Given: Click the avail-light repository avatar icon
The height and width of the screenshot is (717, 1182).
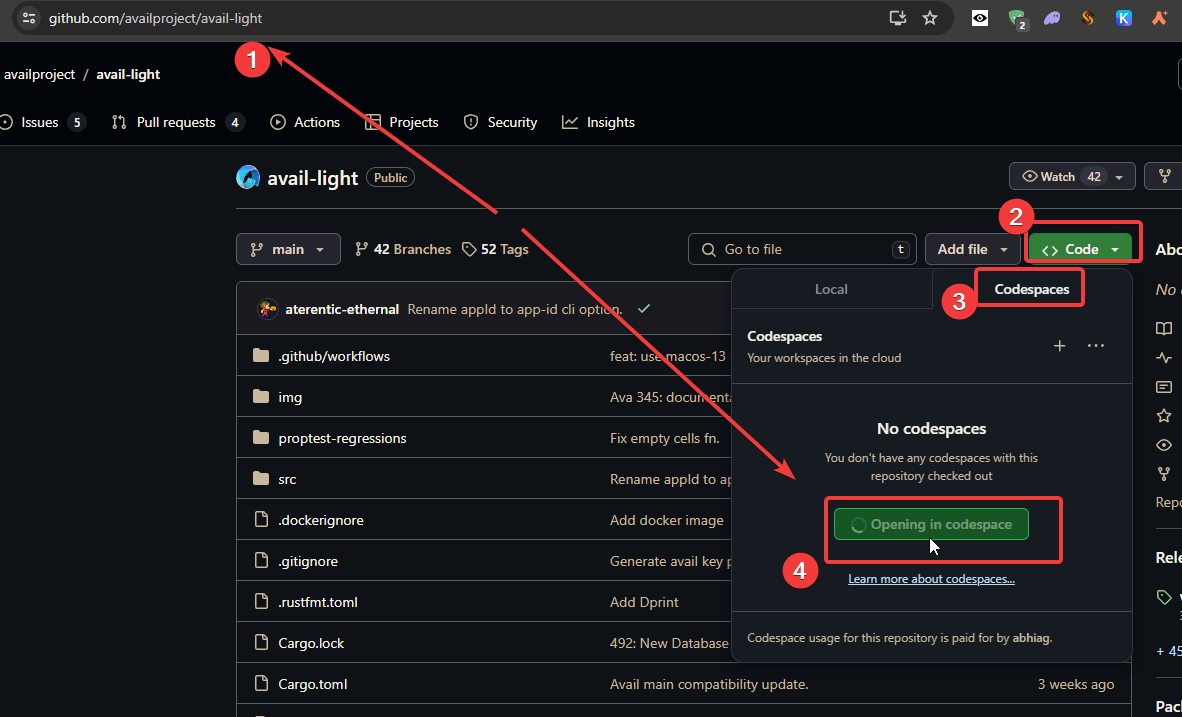Looking at the screenshot, I should [x=248, y=177].
